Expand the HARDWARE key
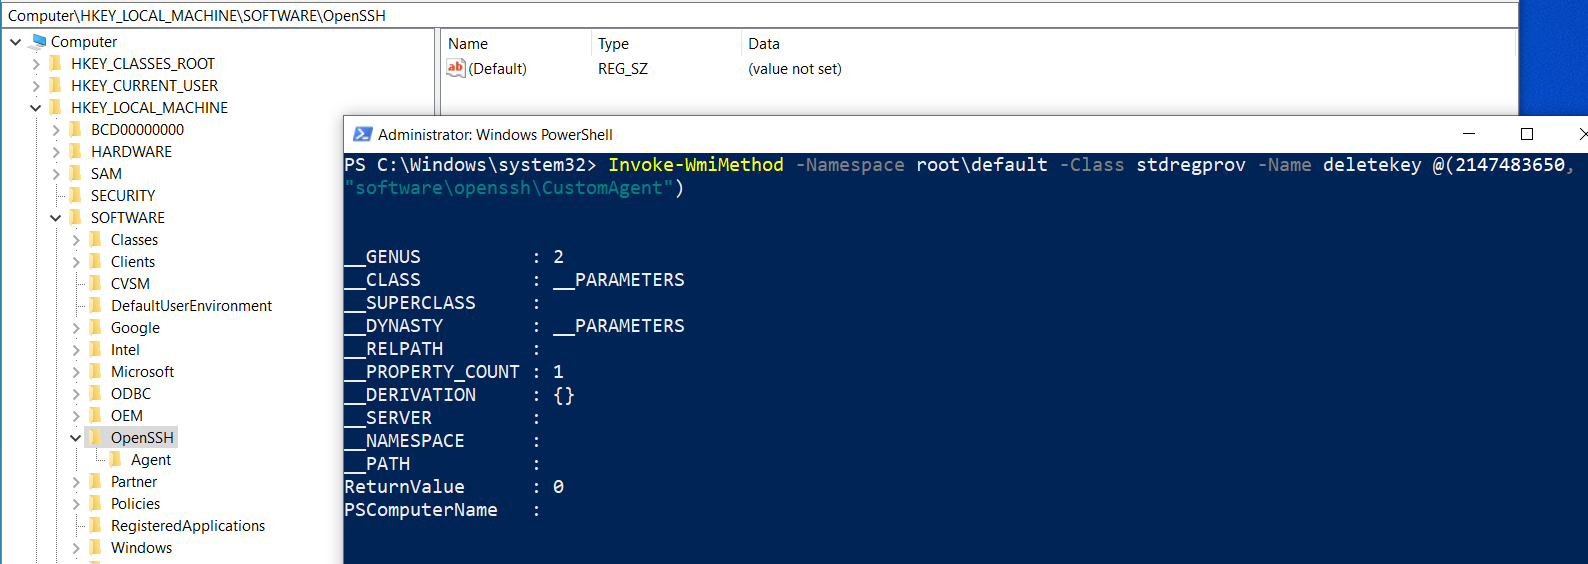This screenshot has width=1588, height=564. (x=56, y=152)
